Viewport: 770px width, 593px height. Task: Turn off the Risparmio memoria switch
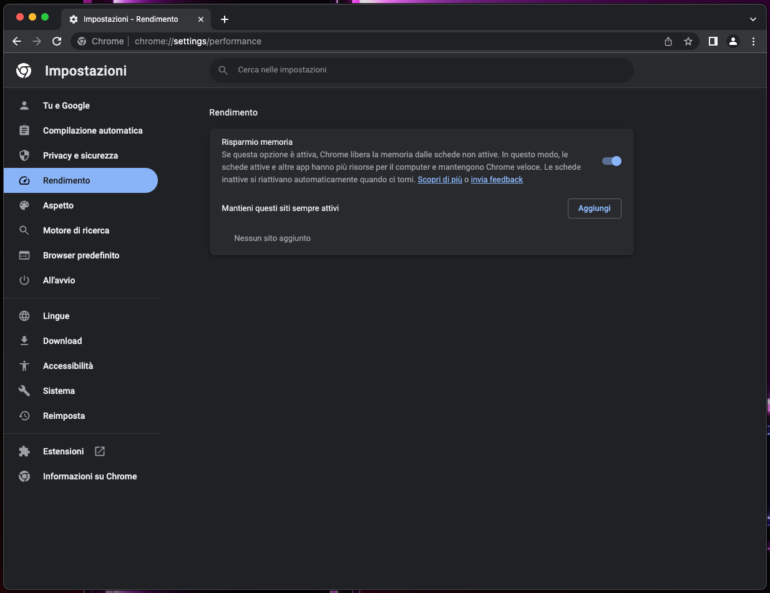(612, 161)
